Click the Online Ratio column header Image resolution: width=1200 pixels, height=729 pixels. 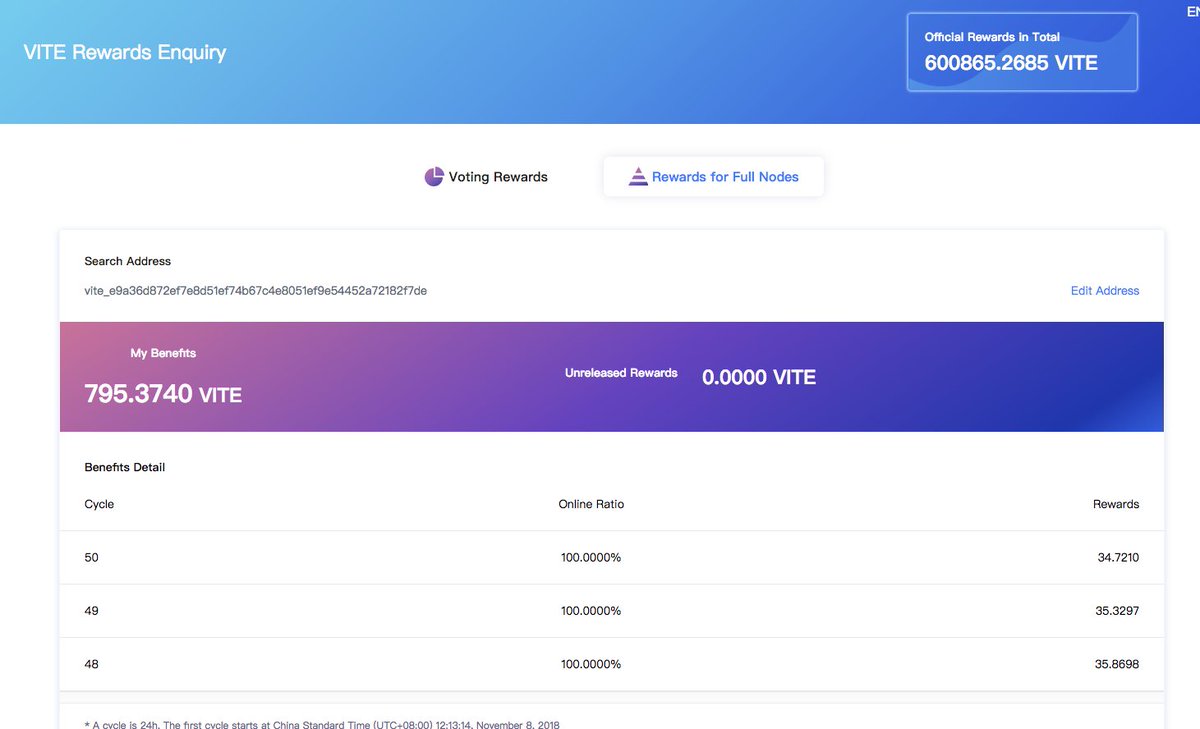click(591, 504)
